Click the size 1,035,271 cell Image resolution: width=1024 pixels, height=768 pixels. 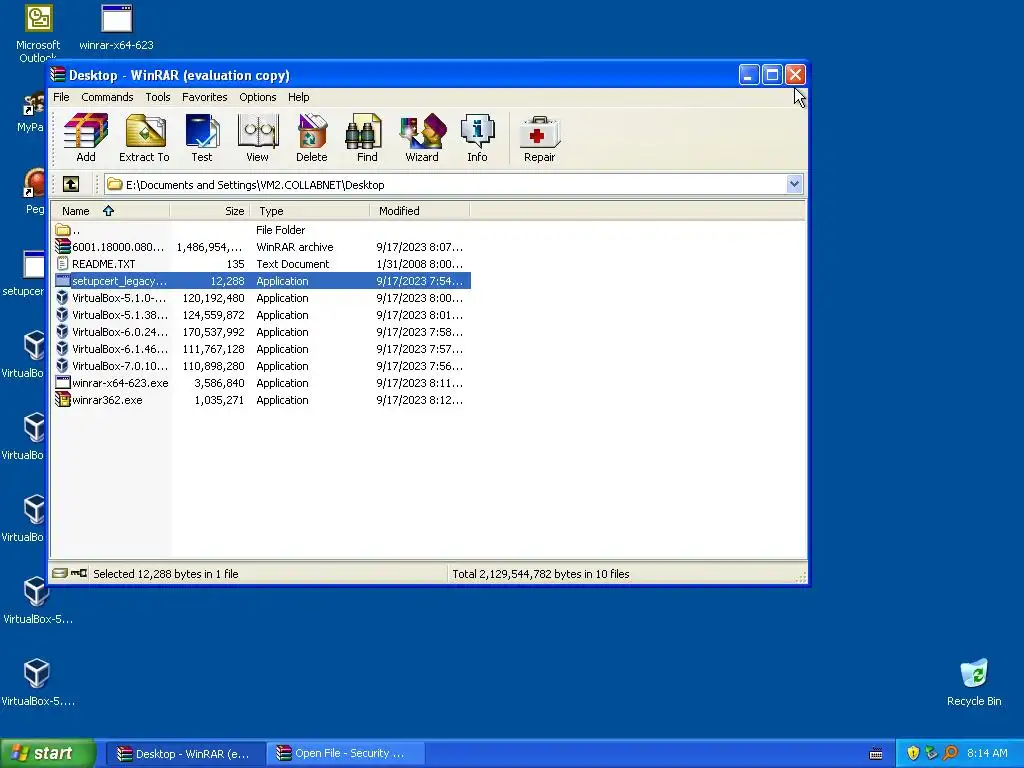click(219, 400)
